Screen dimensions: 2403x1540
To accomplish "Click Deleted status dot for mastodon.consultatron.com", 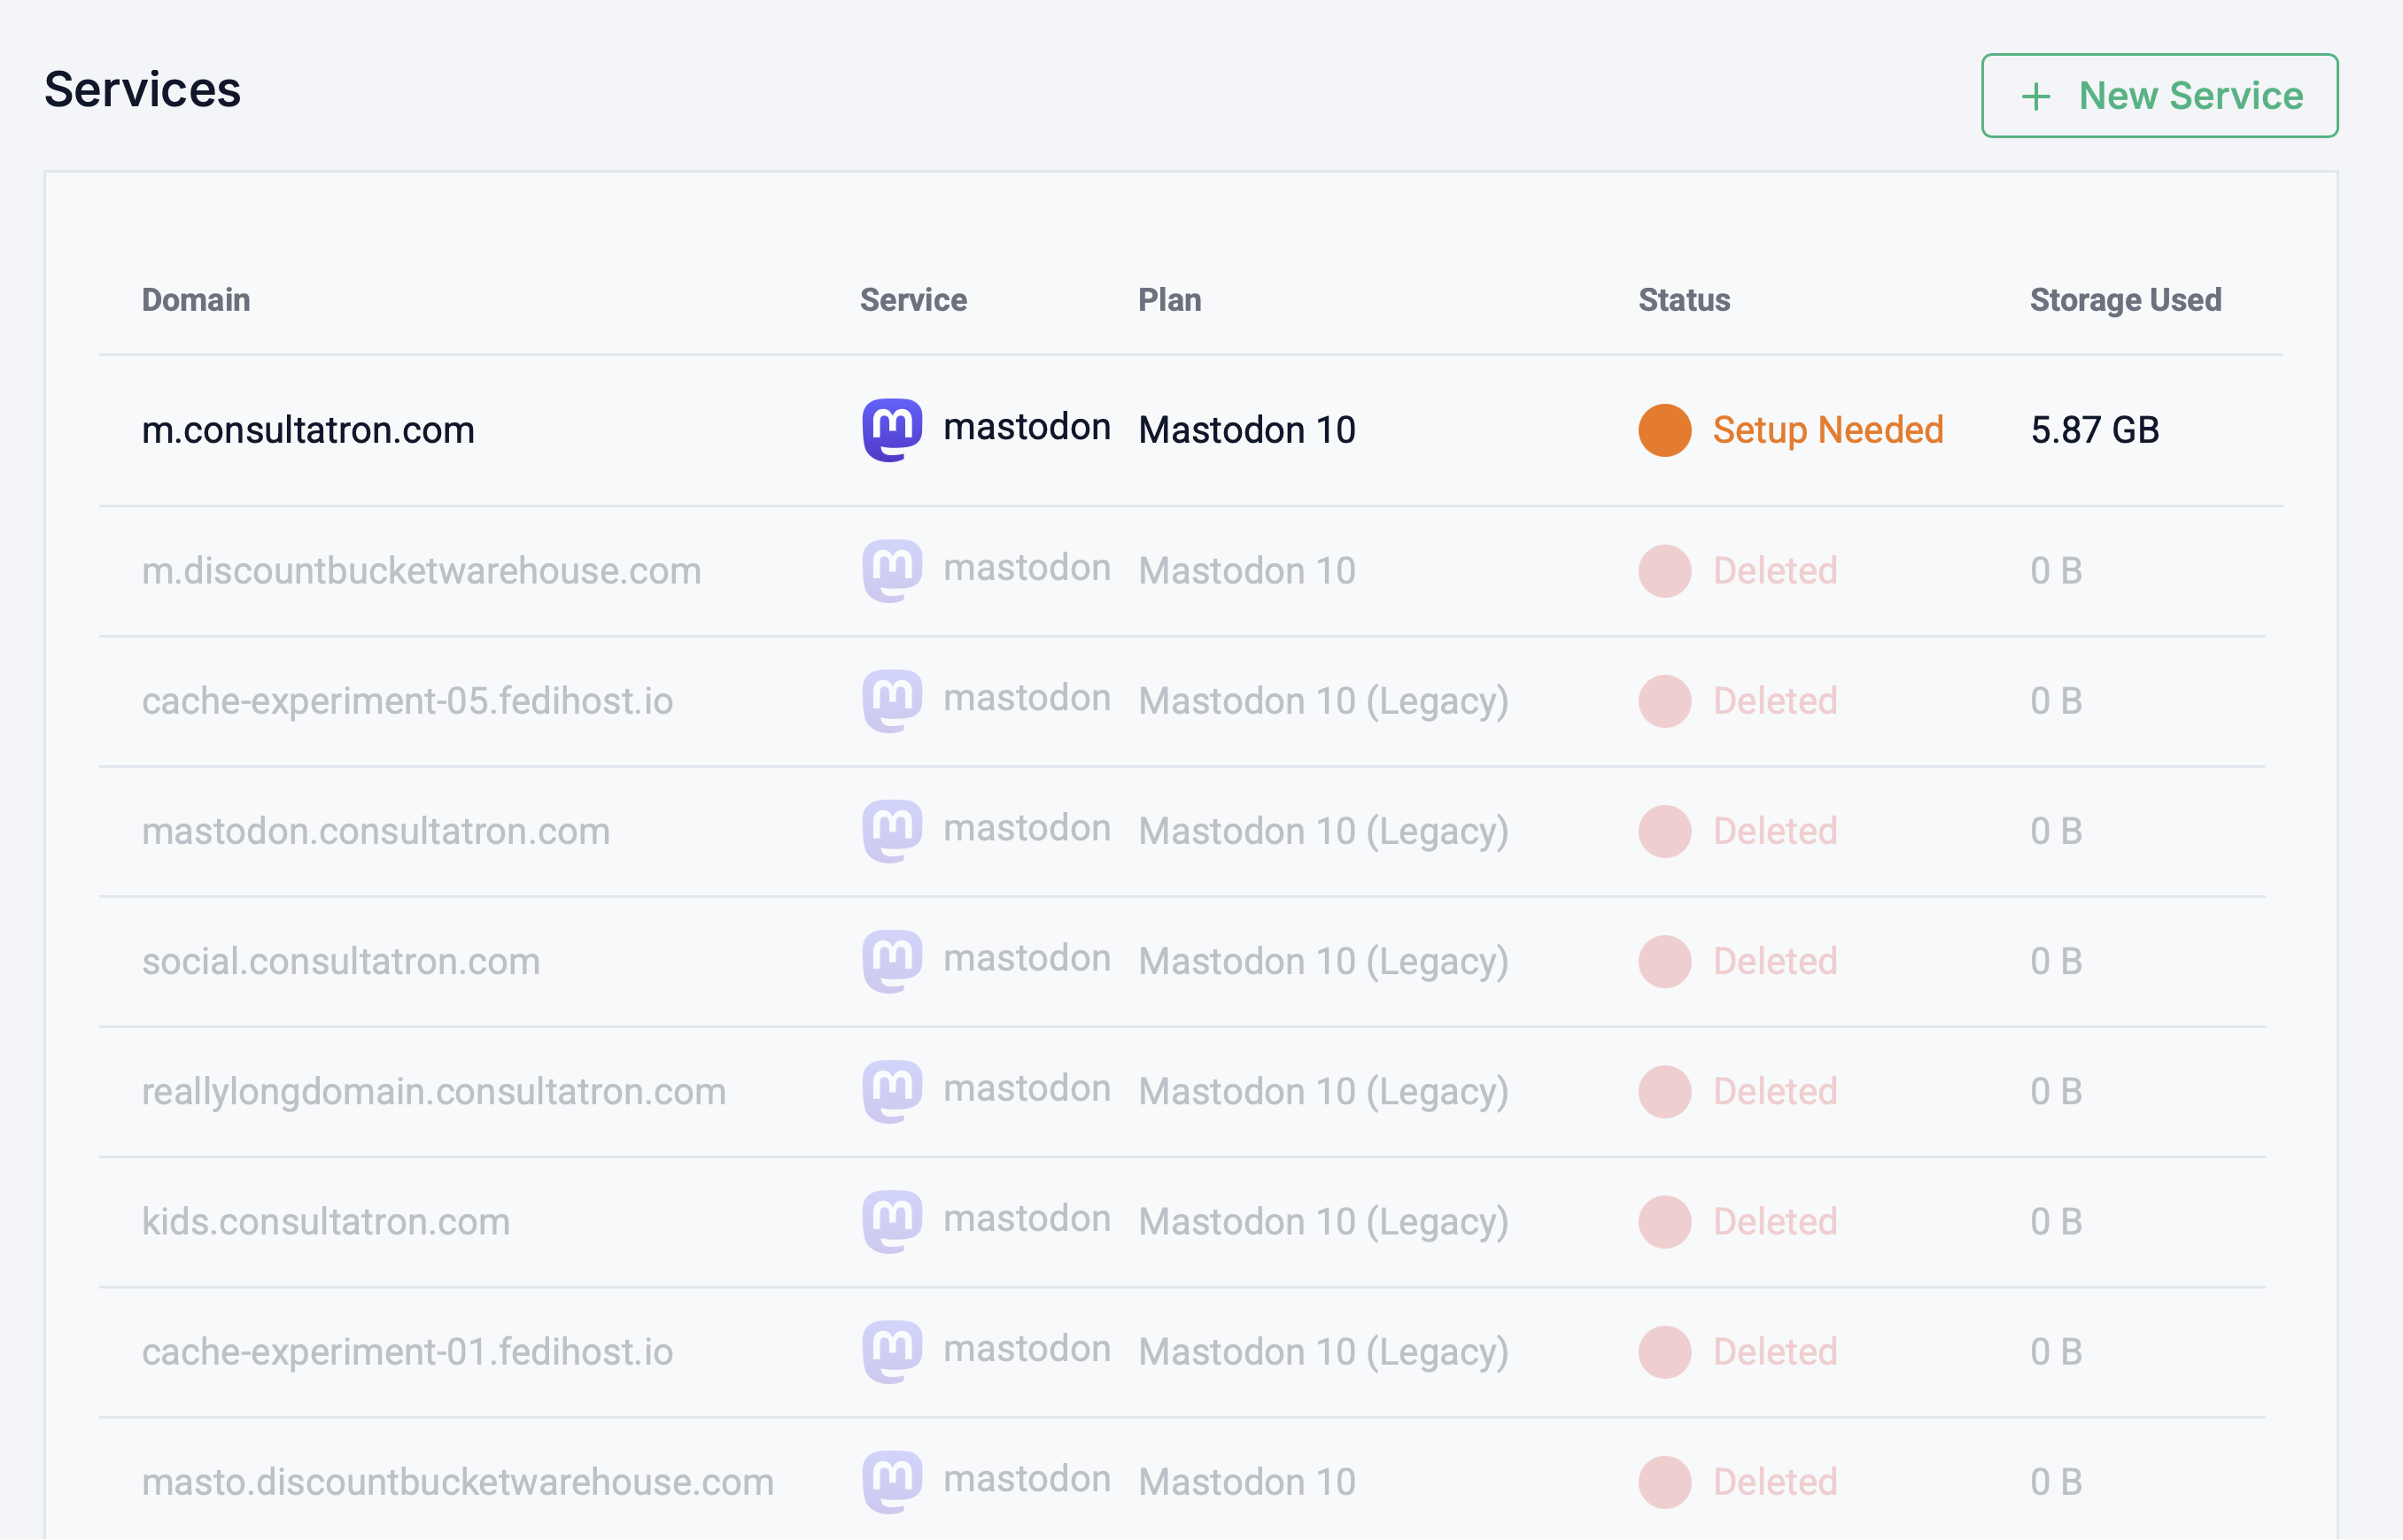I will click(x=1664, y=831).
